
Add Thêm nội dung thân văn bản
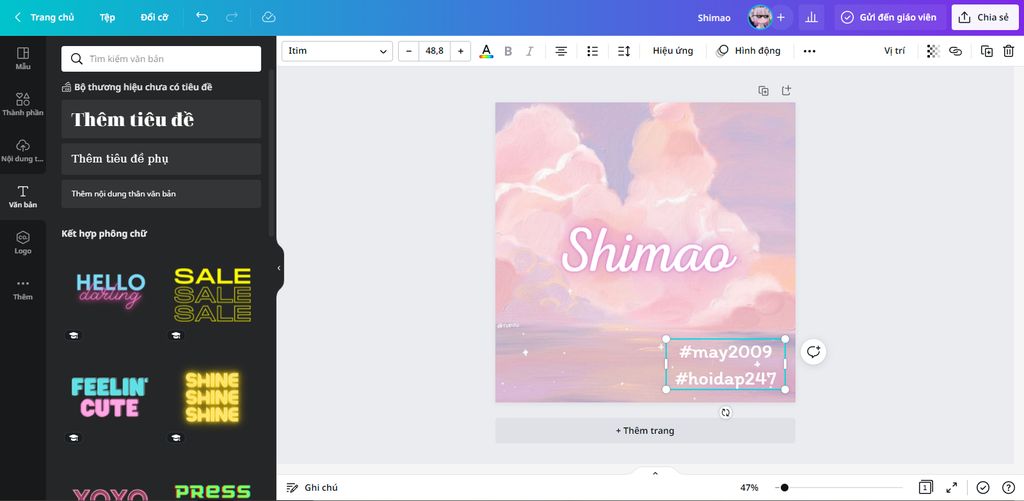tap(161, 194)
